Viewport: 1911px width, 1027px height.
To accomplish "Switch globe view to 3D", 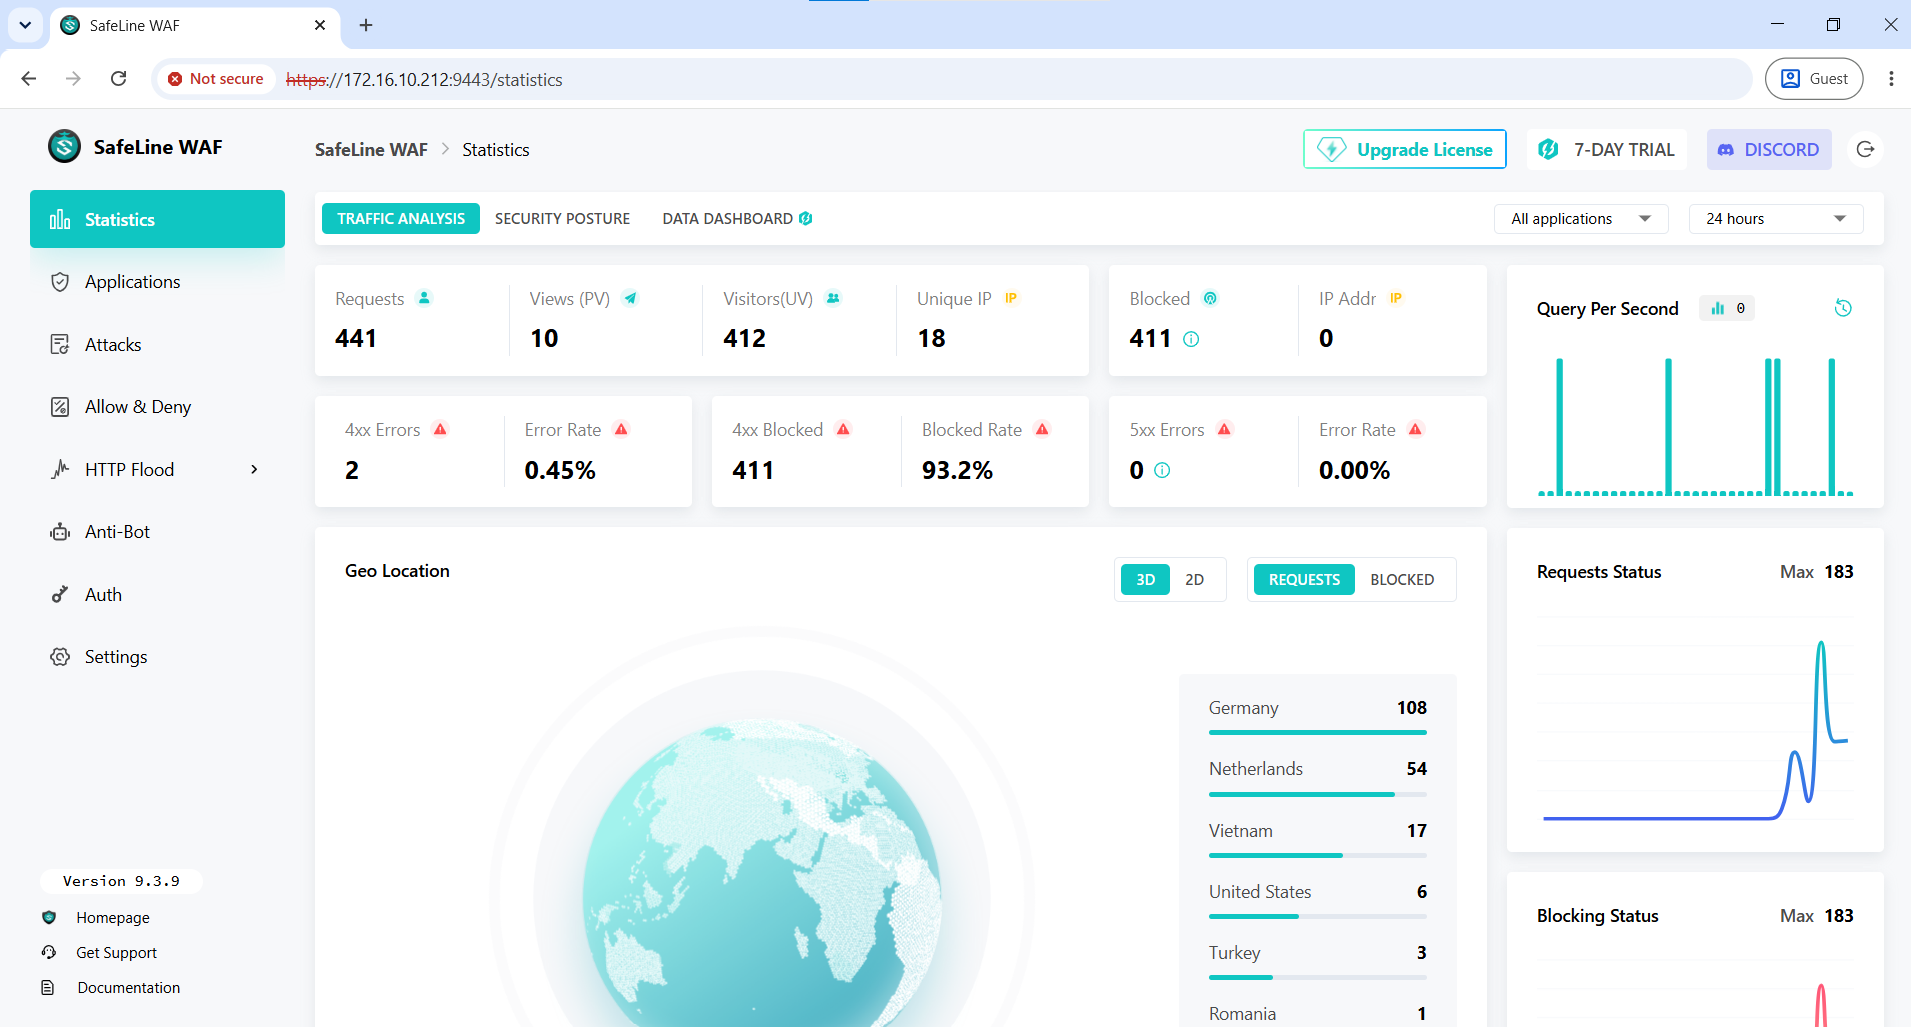I will click(x=1146, y=580).
